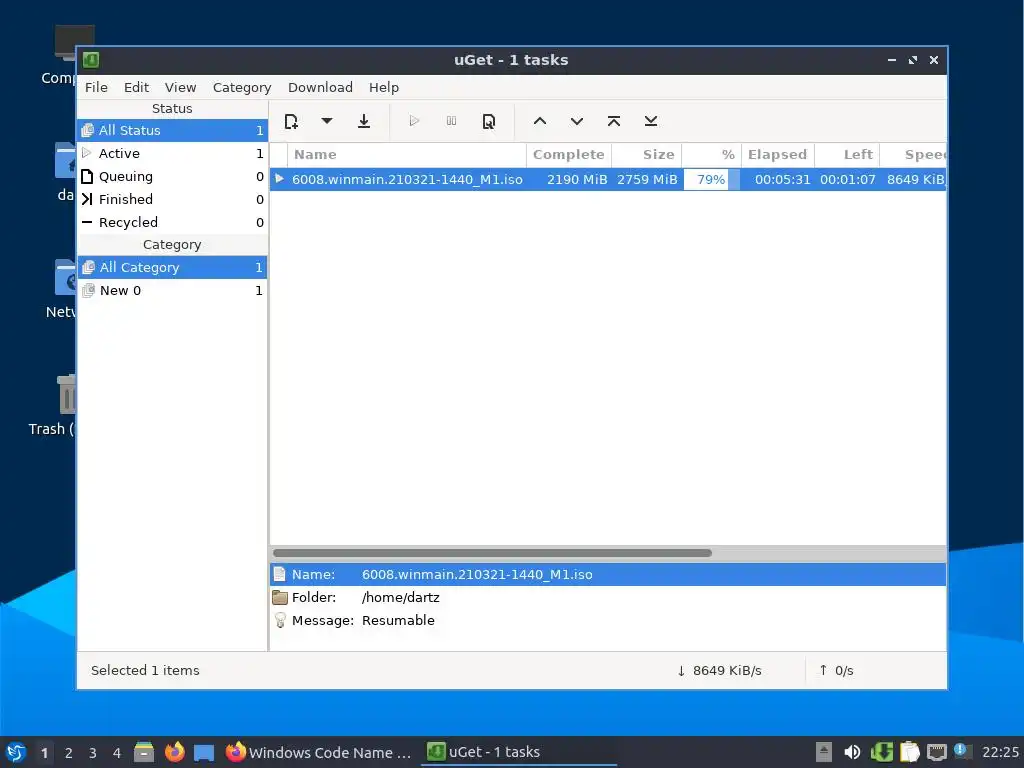Click the 2190 MiB complete cell
This screenshot has height=768, width=1024.
pos(577,180)
